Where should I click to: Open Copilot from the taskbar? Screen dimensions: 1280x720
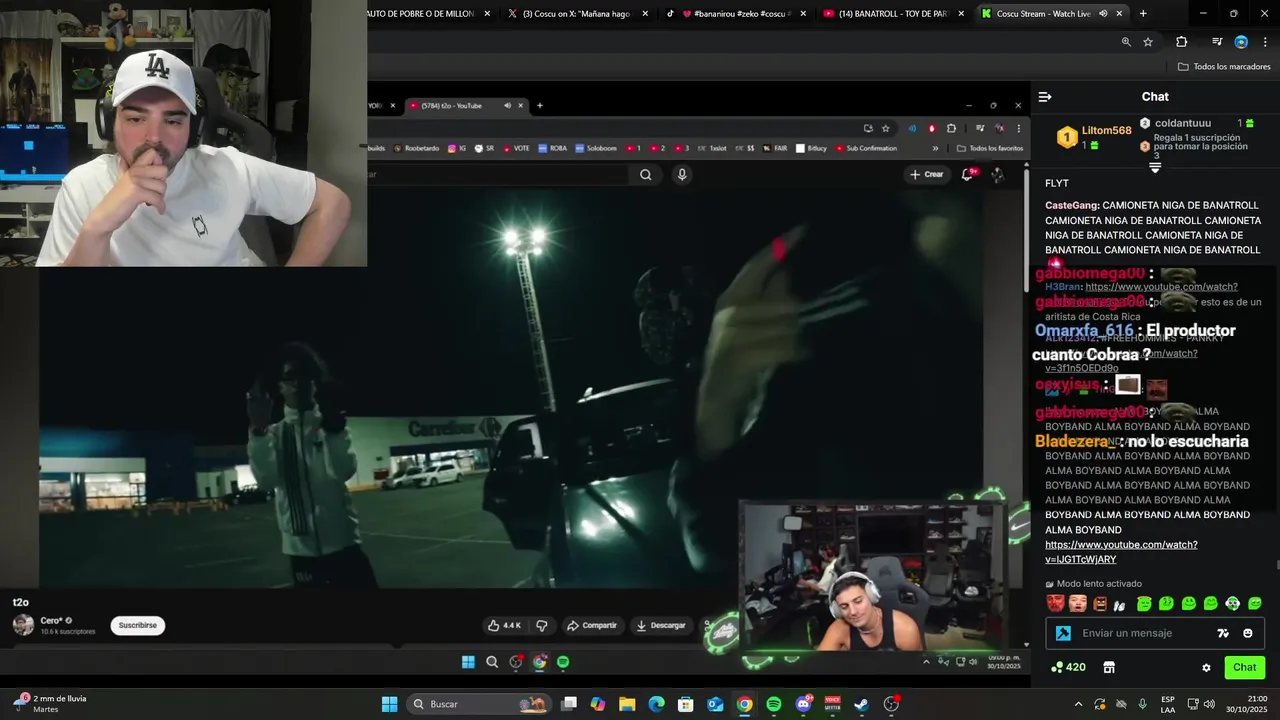[x=598, y=704]
